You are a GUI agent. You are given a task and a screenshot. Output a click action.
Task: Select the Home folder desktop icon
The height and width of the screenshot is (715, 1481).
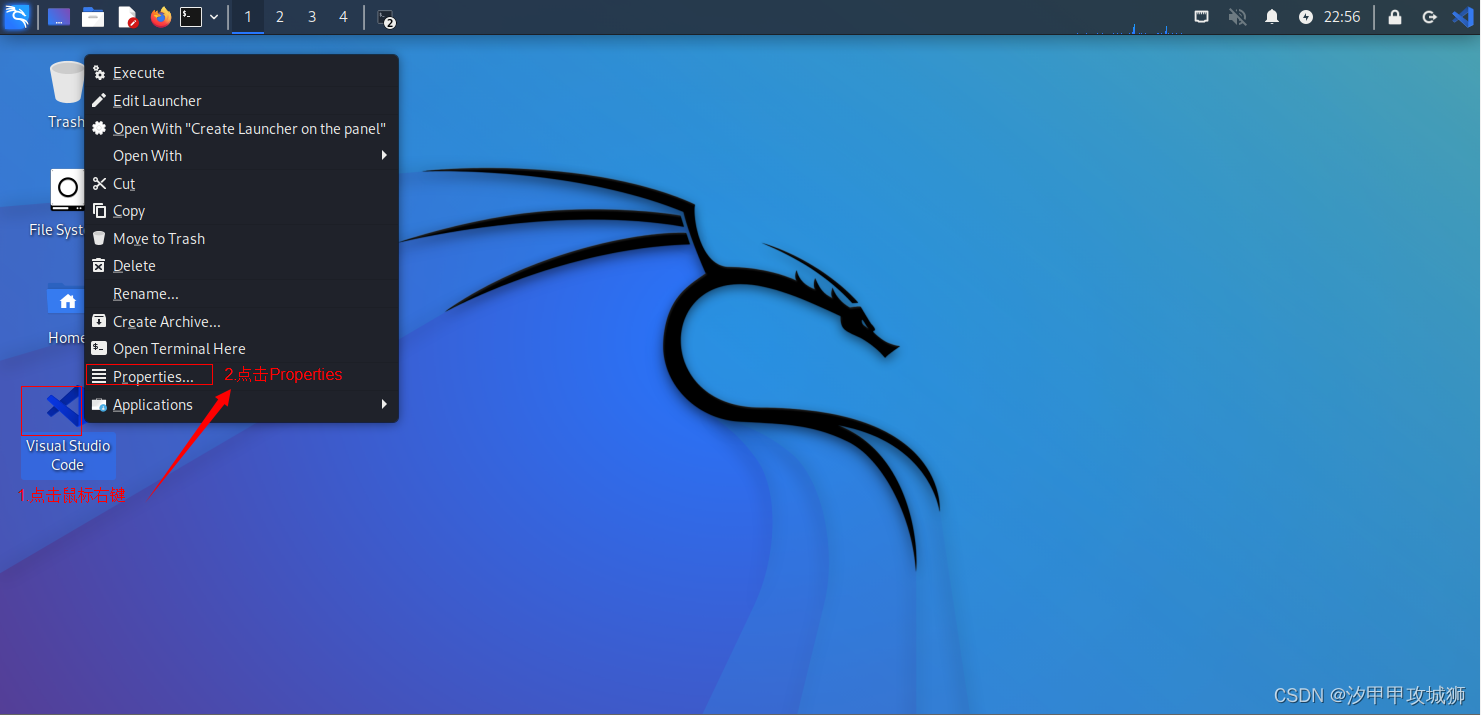point(67,313)
